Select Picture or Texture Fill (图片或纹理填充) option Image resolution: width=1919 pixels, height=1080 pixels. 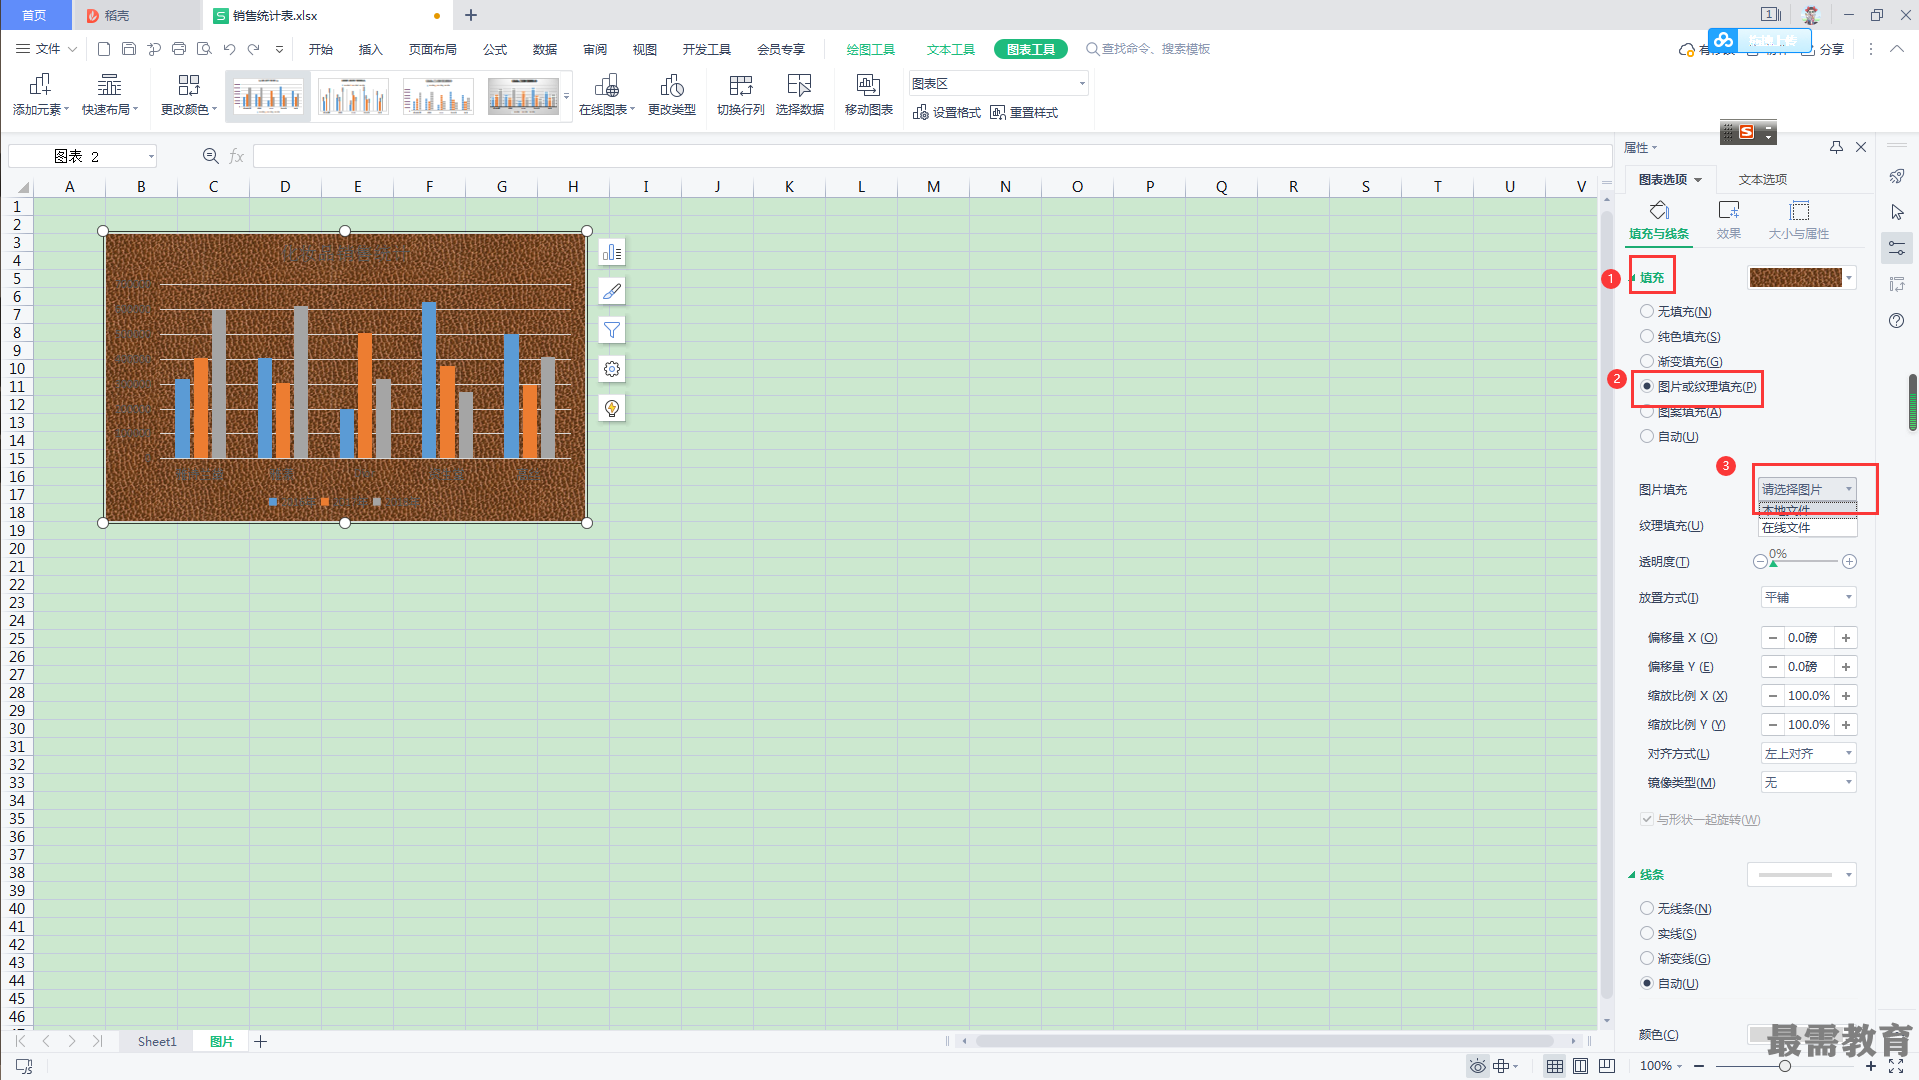click(x=1697, y=387)
